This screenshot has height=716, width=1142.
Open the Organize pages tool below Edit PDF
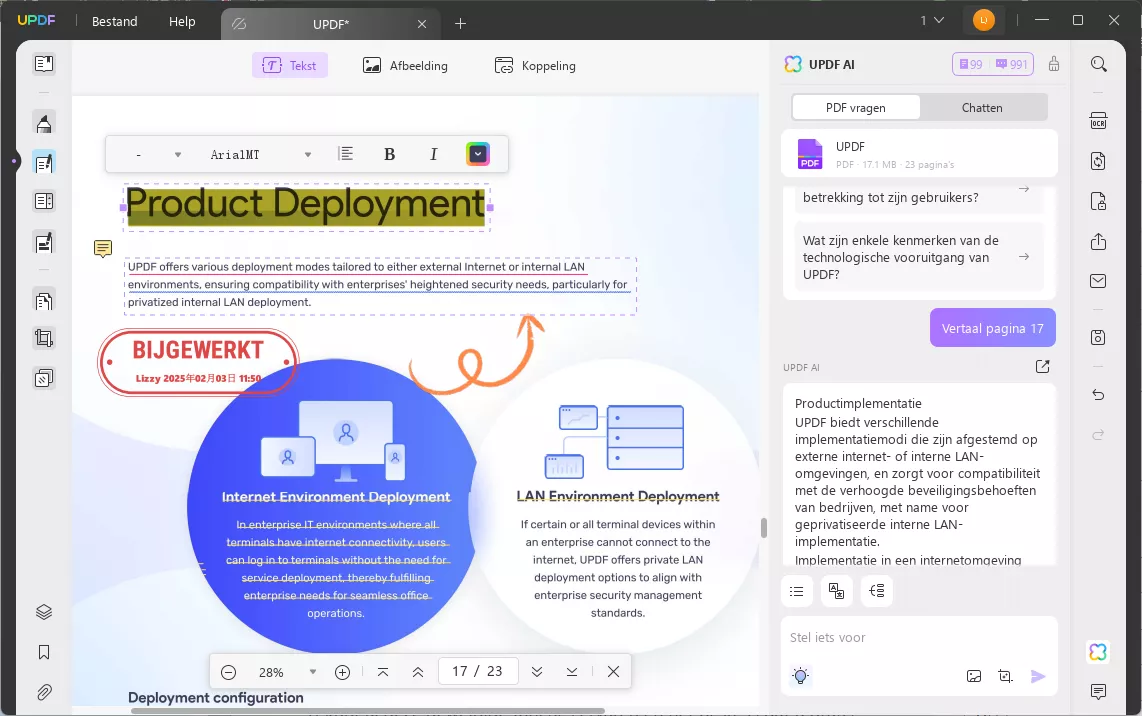pos(44,201)
